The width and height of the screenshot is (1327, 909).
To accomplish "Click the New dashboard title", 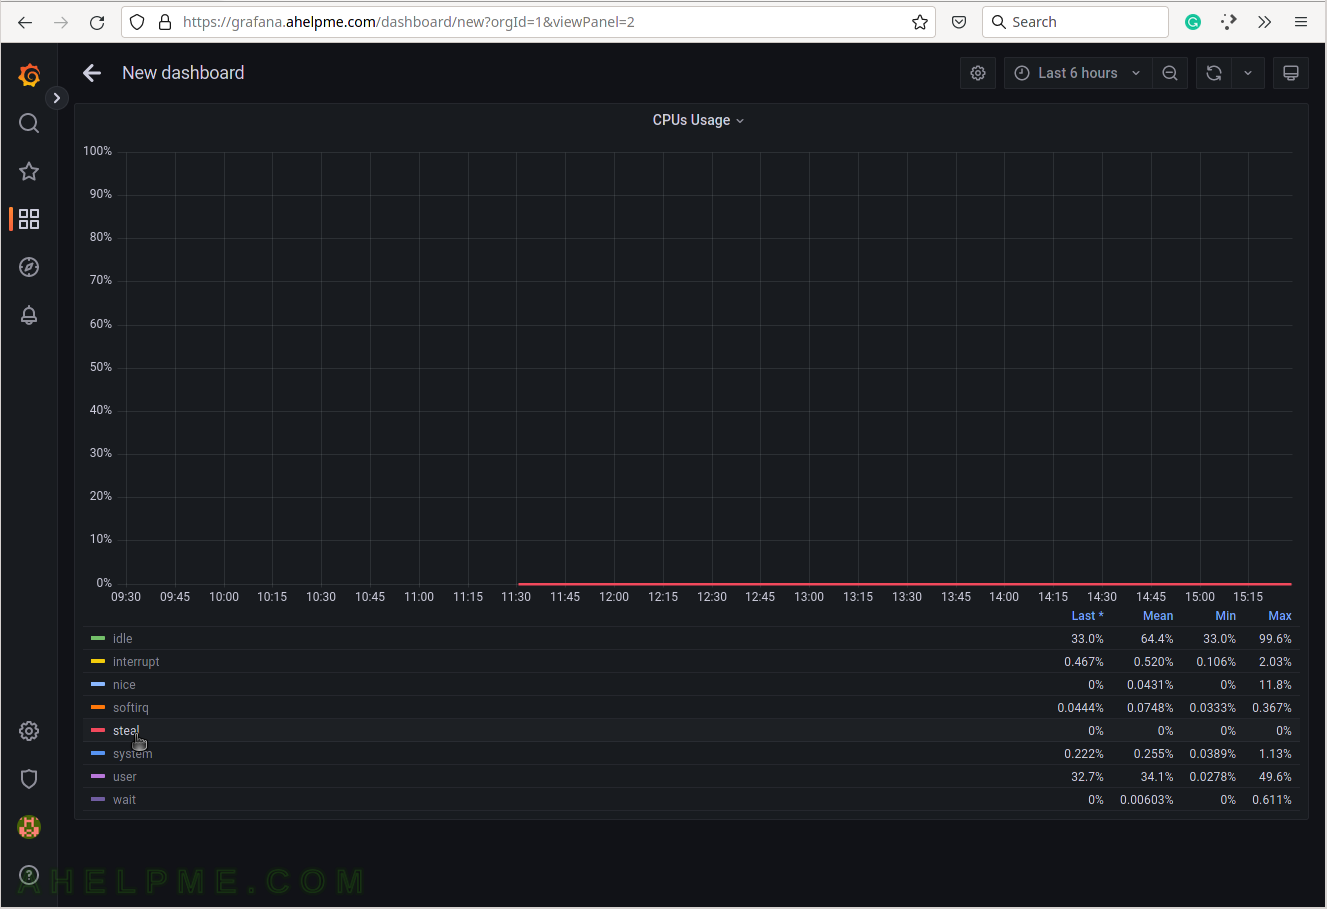I will coord(183,73).
